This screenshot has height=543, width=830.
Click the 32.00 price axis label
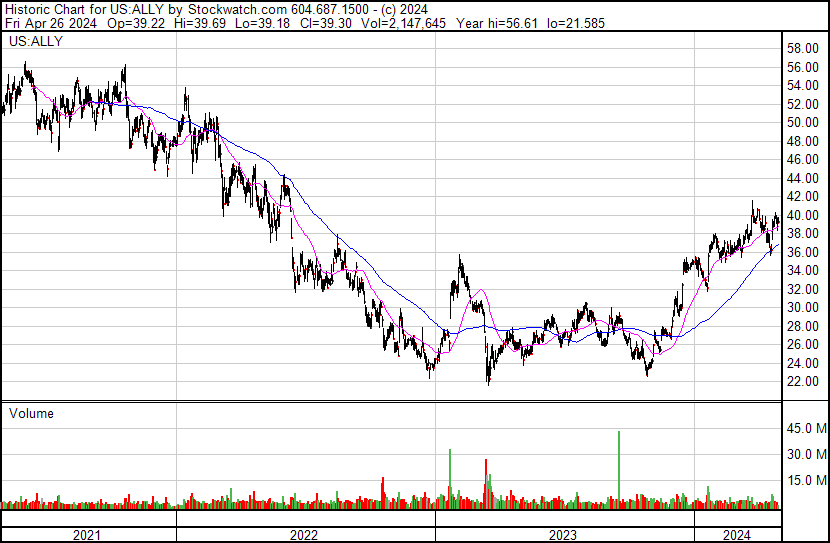click(802, 289)
